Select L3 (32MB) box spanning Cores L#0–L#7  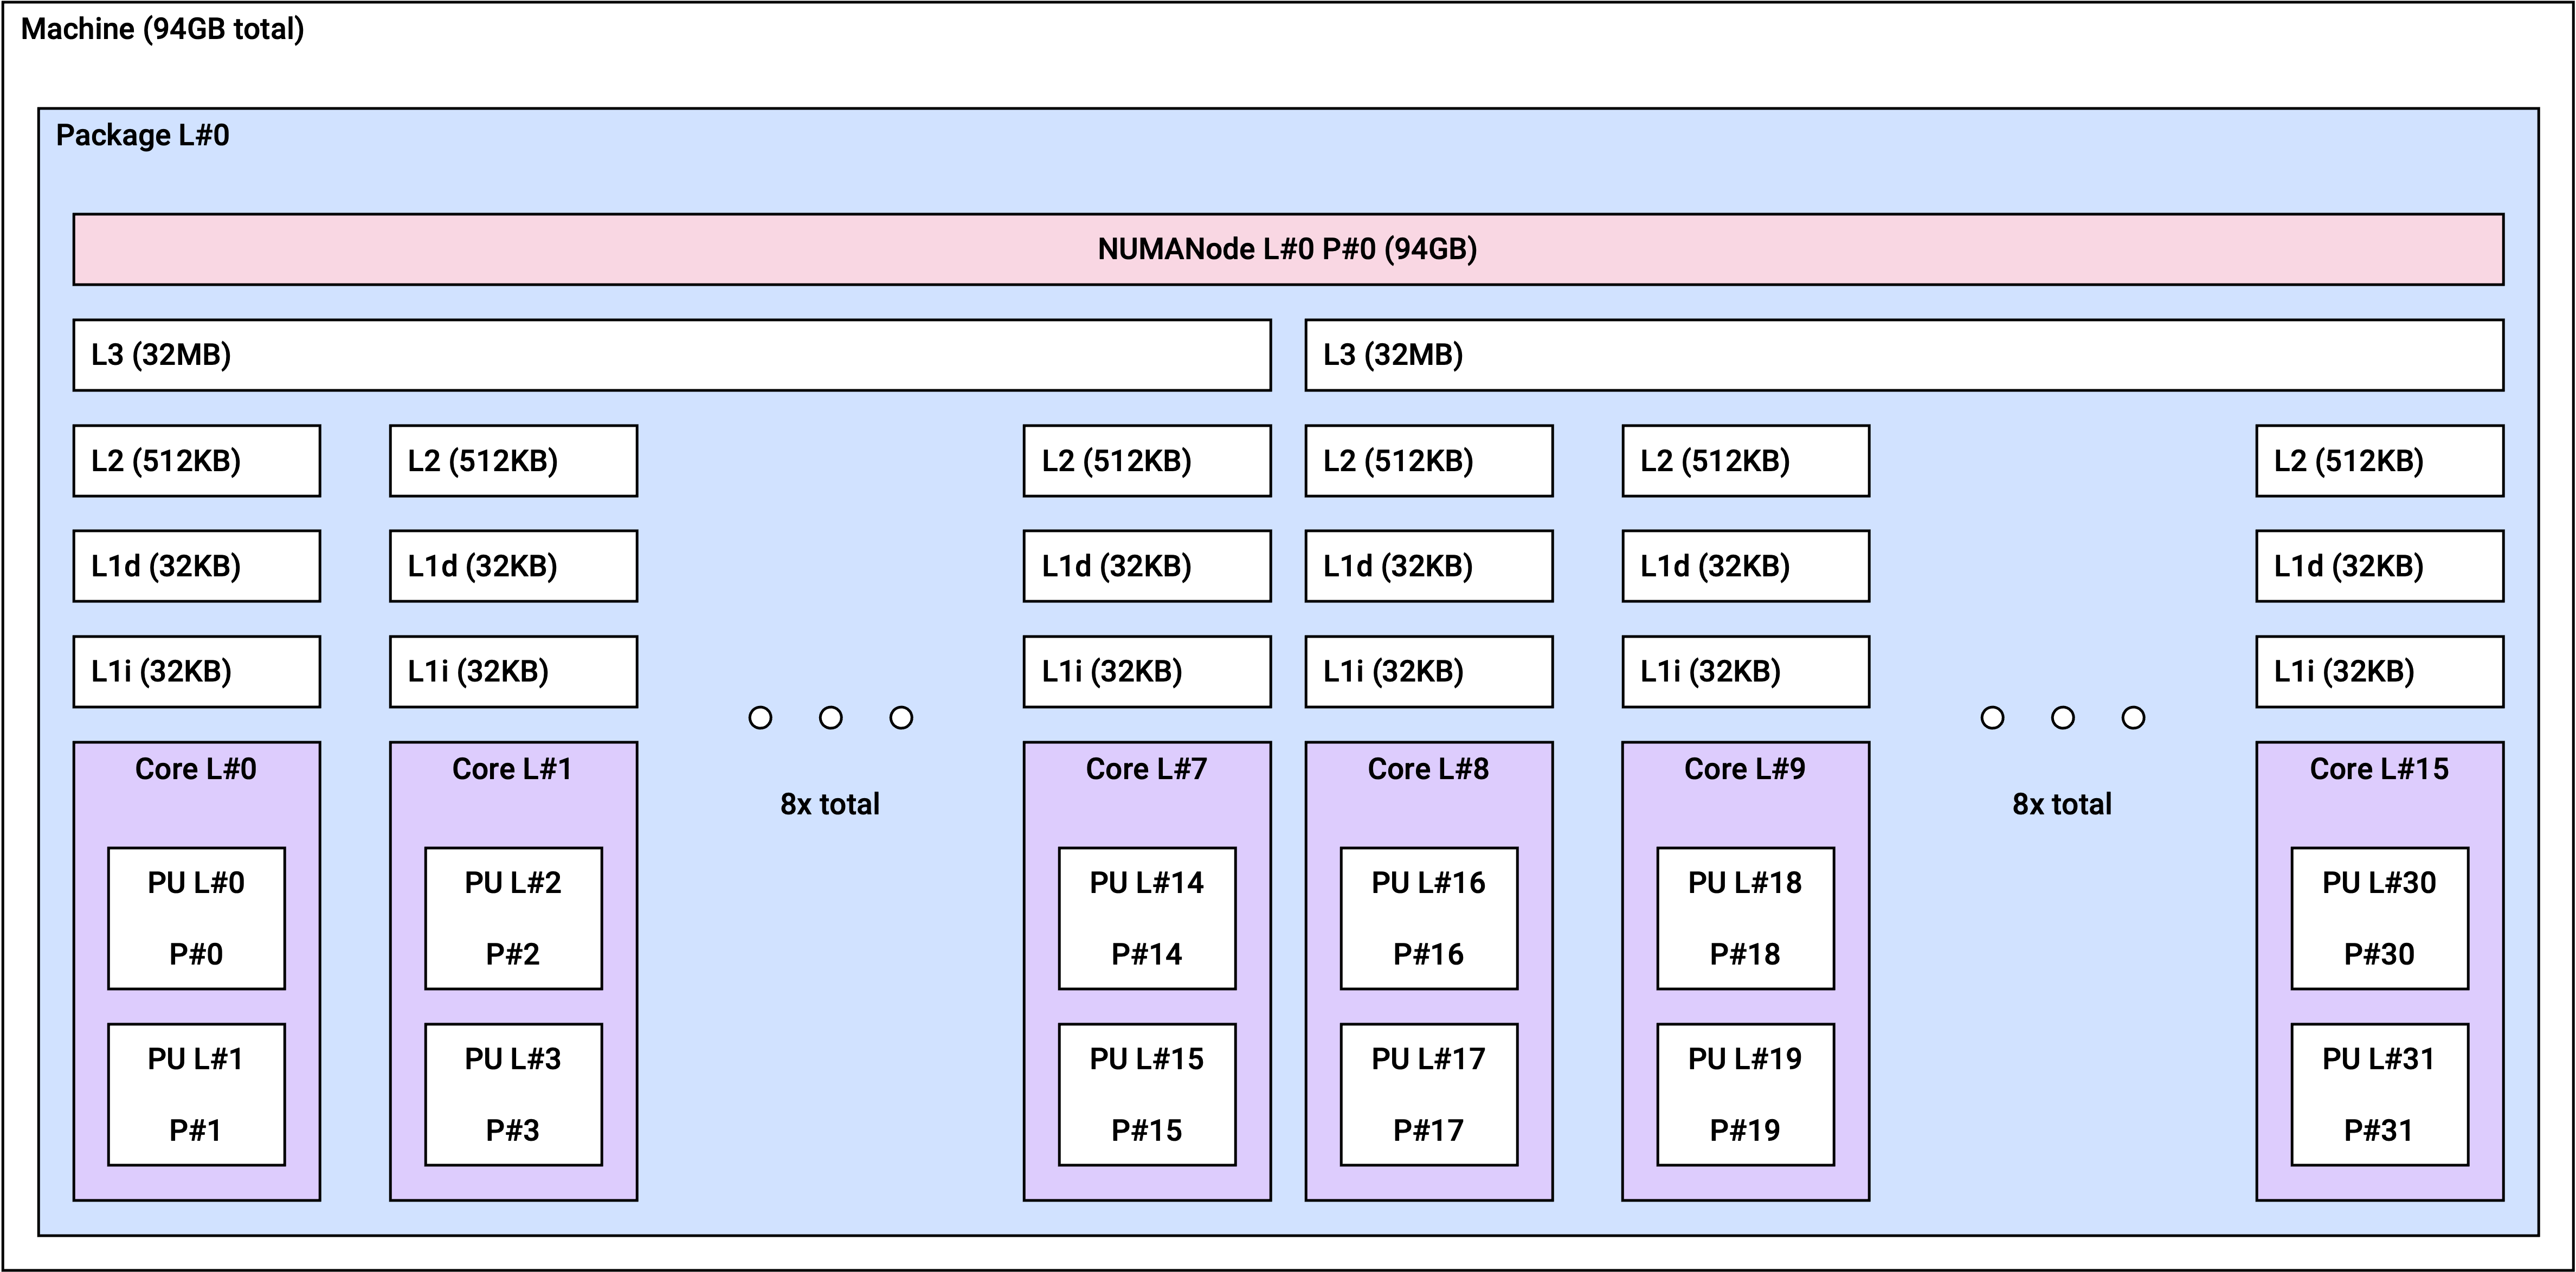point(672,355)
